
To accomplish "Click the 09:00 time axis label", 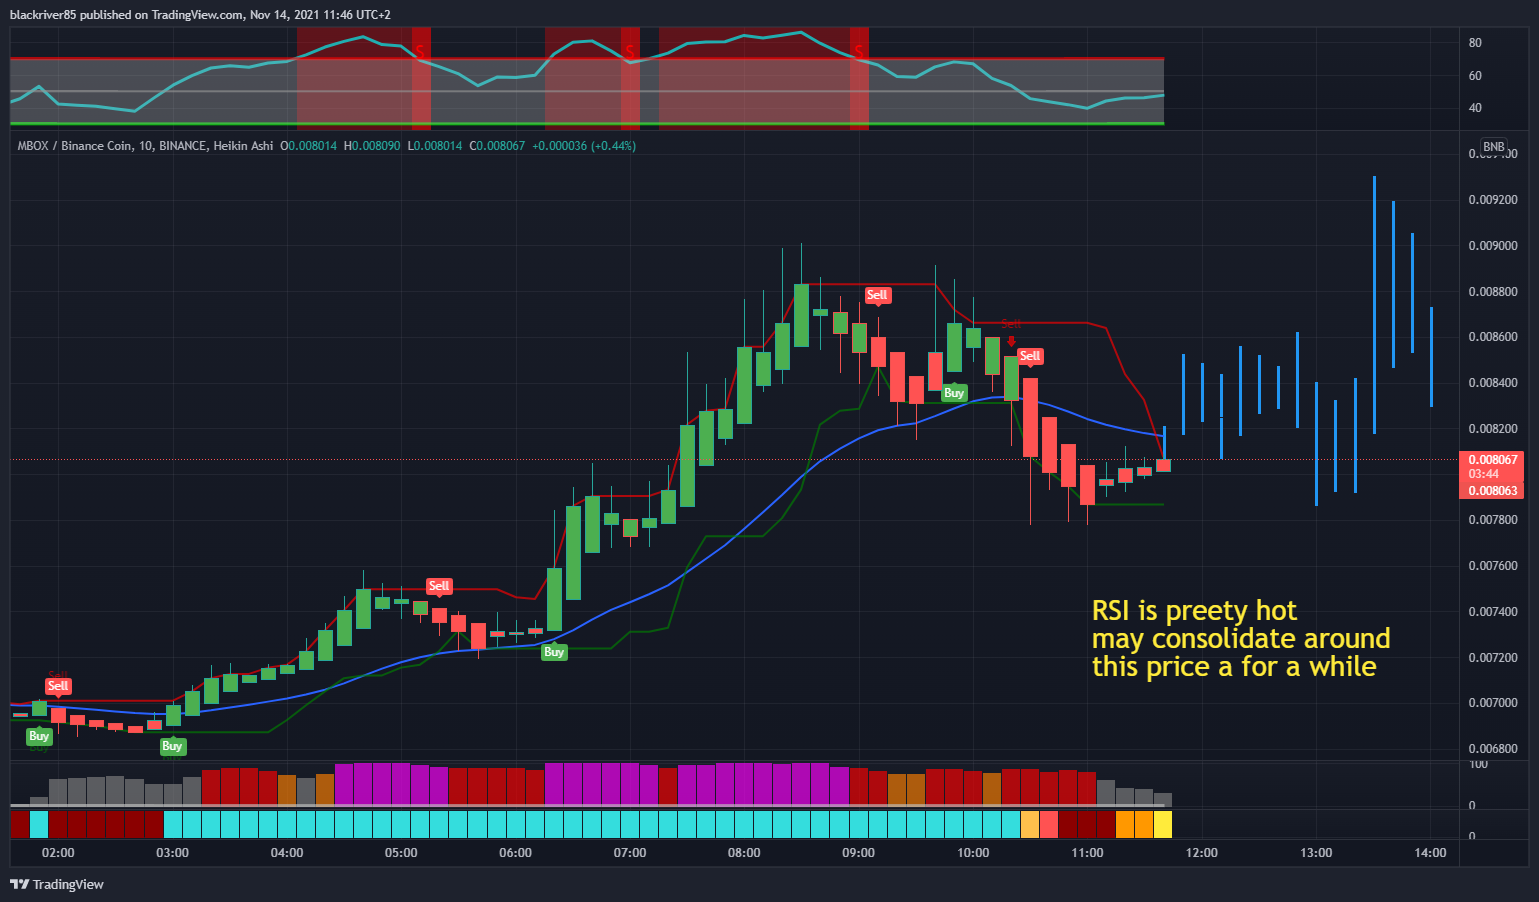I will pos(858,853).
